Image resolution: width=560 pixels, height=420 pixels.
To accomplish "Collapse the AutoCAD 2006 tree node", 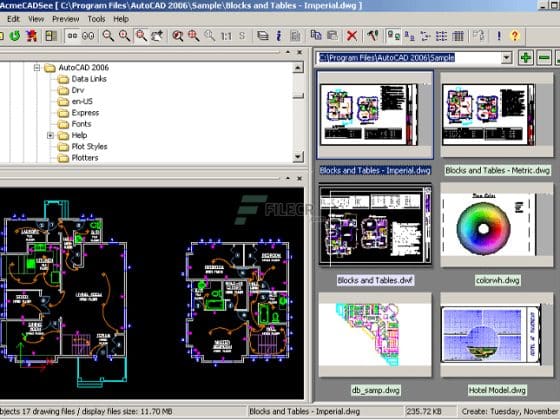I will [37, 67].
